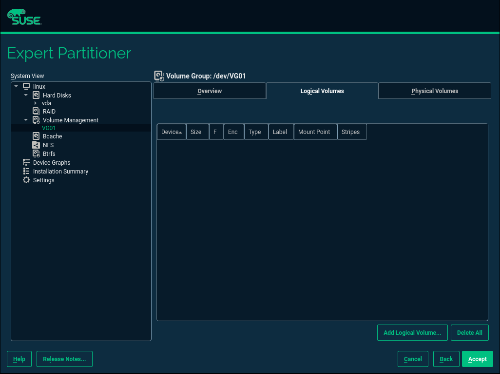Select the RAID icon in the tree
This screenshot has height=374, width=500.
click(36, 111)
